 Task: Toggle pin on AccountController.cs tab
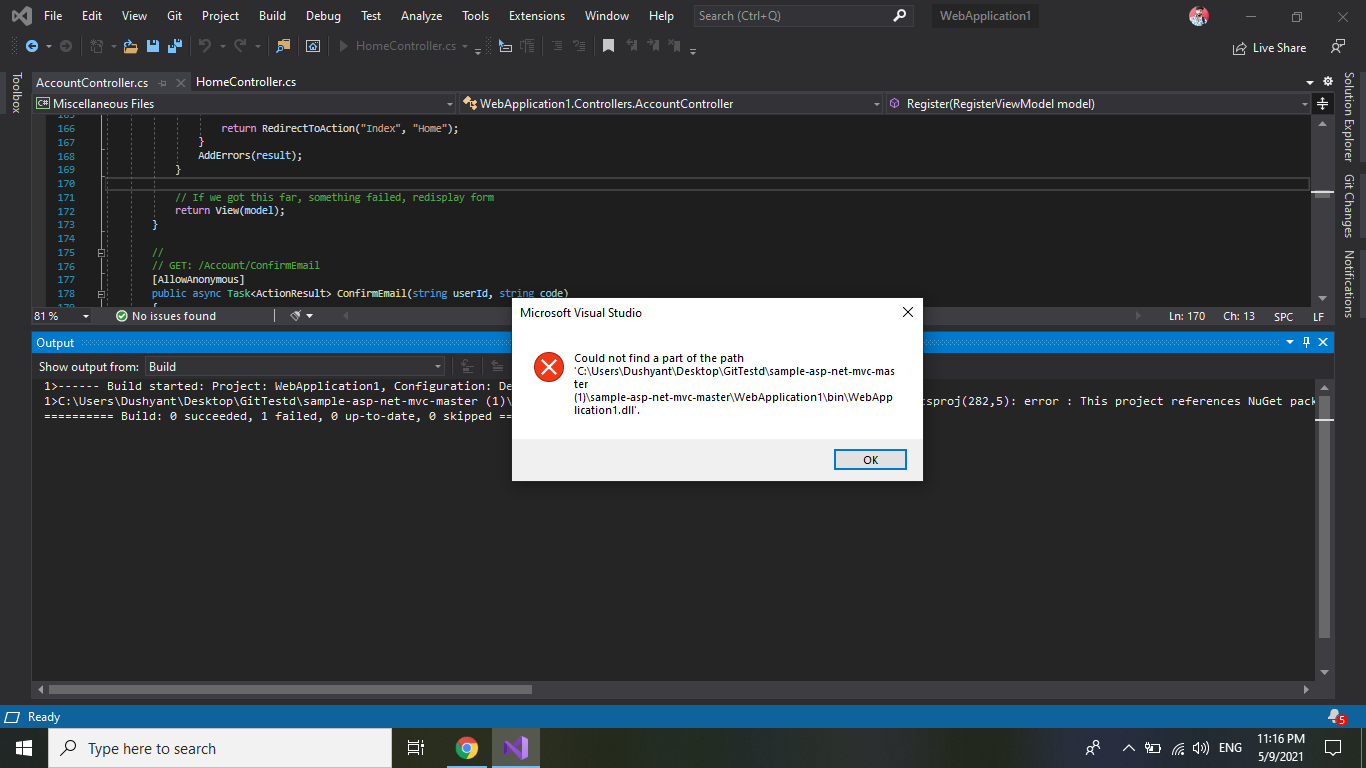(x=164, y=83)
